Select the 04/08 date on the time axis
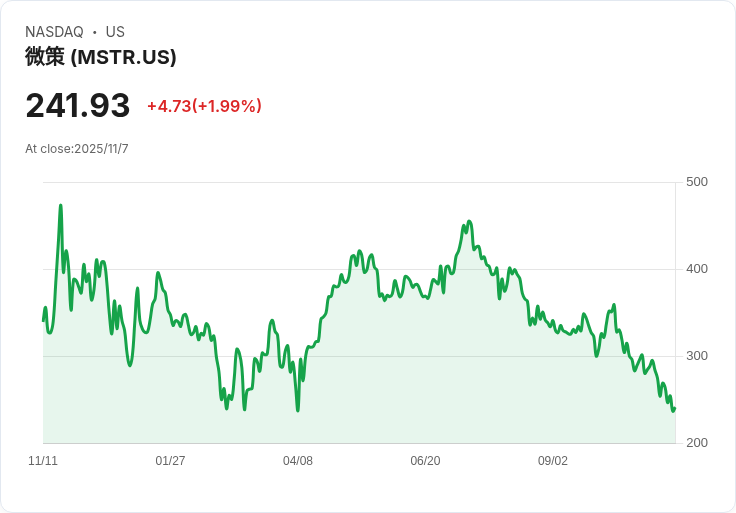 (298, 461)
